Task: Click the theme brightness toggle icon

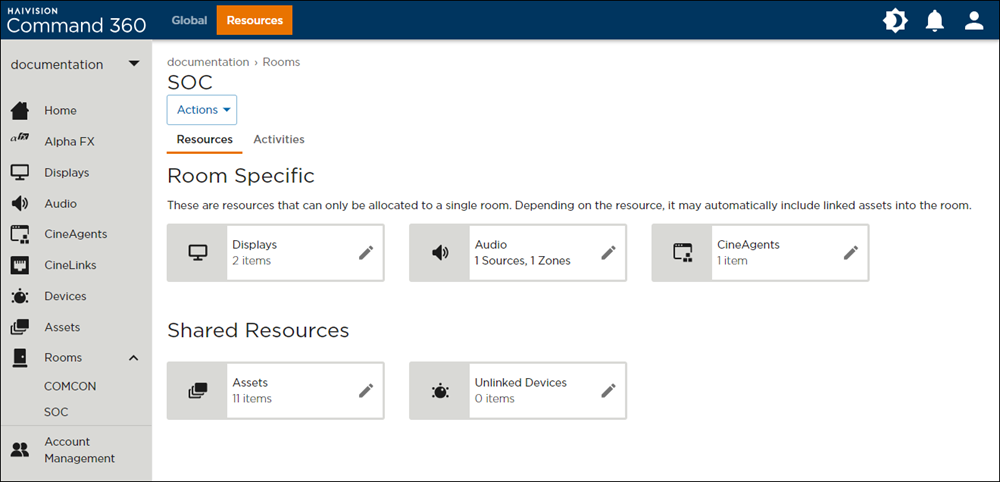Action: coord(895,20)
